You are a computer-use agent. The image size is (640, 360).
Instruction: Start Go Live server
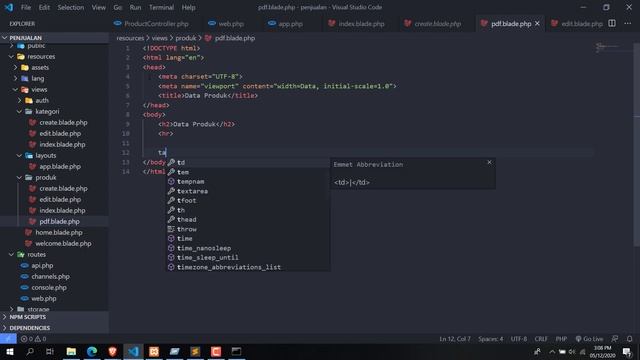[589, 339]
